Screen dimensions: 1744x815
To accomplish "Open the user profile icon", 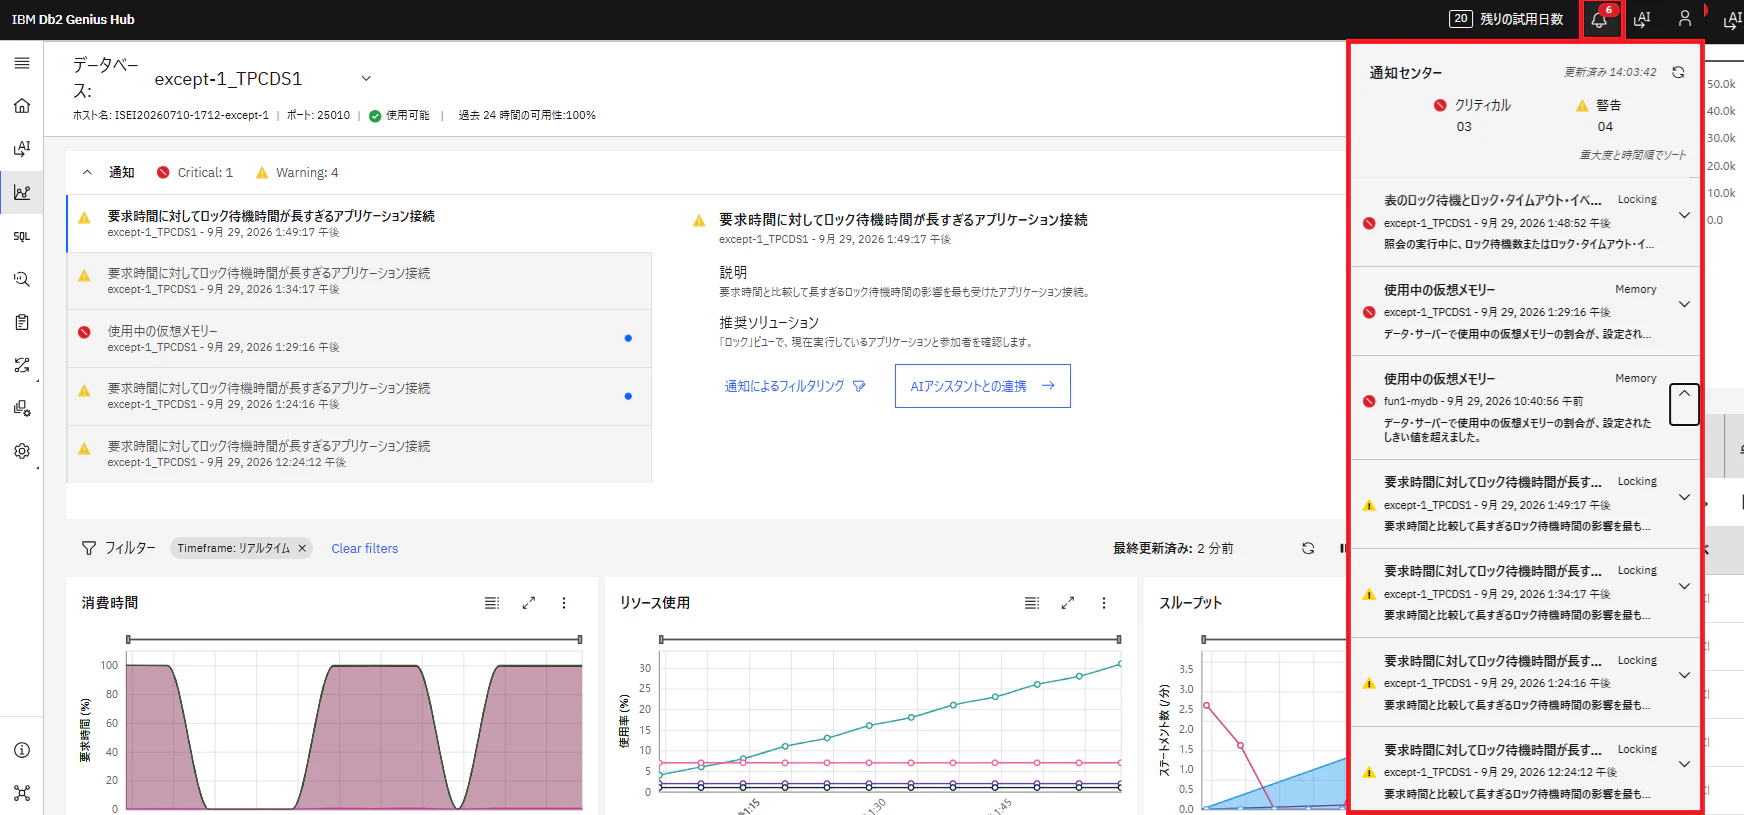I will pyautogui.click(x=1685, y=19).
